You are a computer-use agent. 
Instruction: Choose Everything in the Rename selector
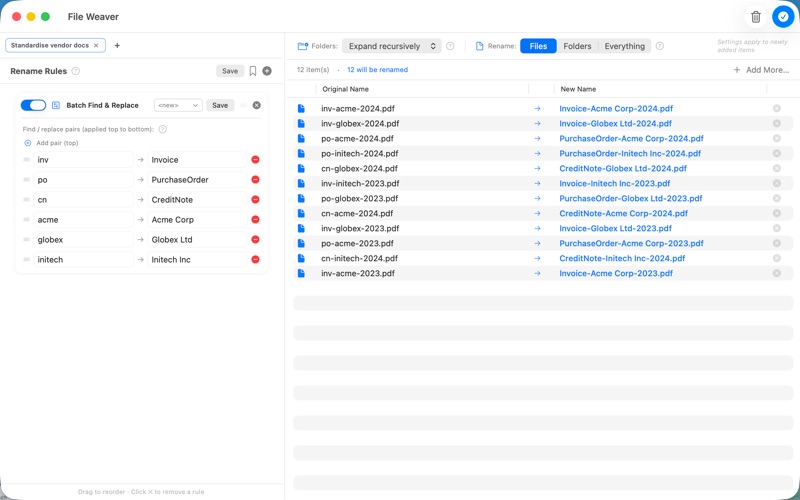tap(624, 46)
